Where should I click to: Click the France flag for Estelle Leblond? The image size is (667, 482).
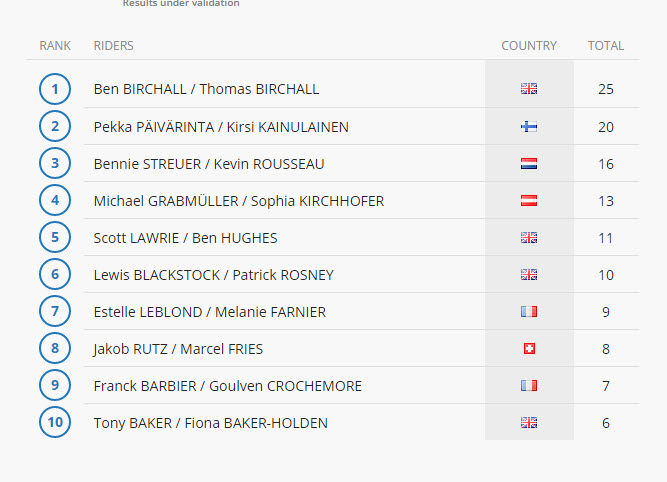pyautogui.click(x=529, y=312)
